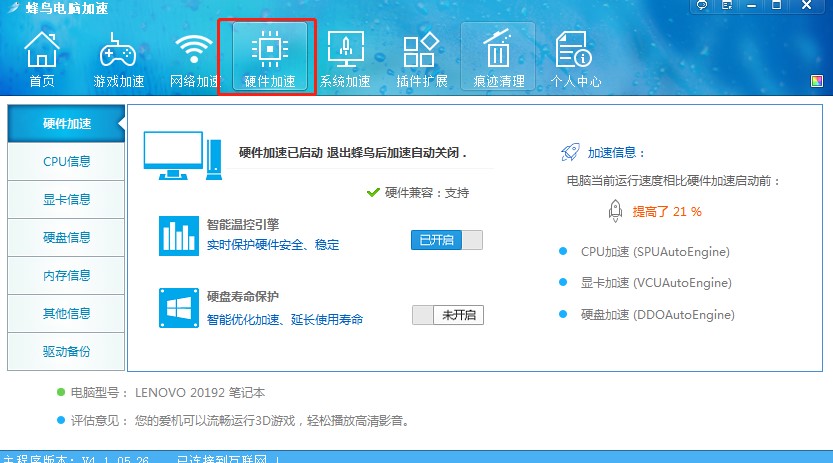This screenshot has height=463, width=833.
Task: Switch to the CPU信息 sidebar tab
Action: point(66,161)
